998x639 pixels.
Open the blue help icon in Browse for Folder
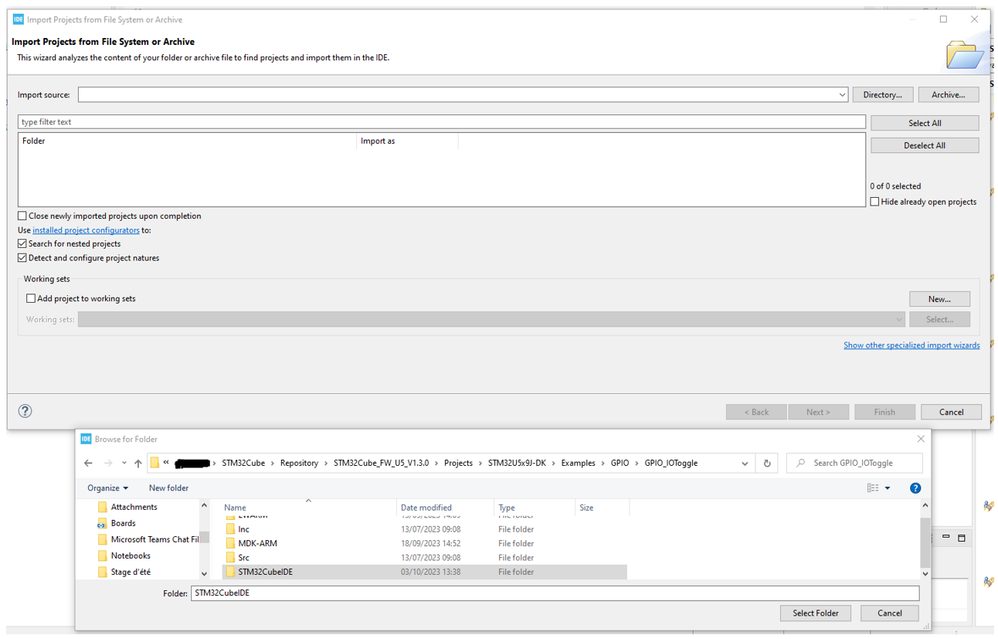point(915,488)
